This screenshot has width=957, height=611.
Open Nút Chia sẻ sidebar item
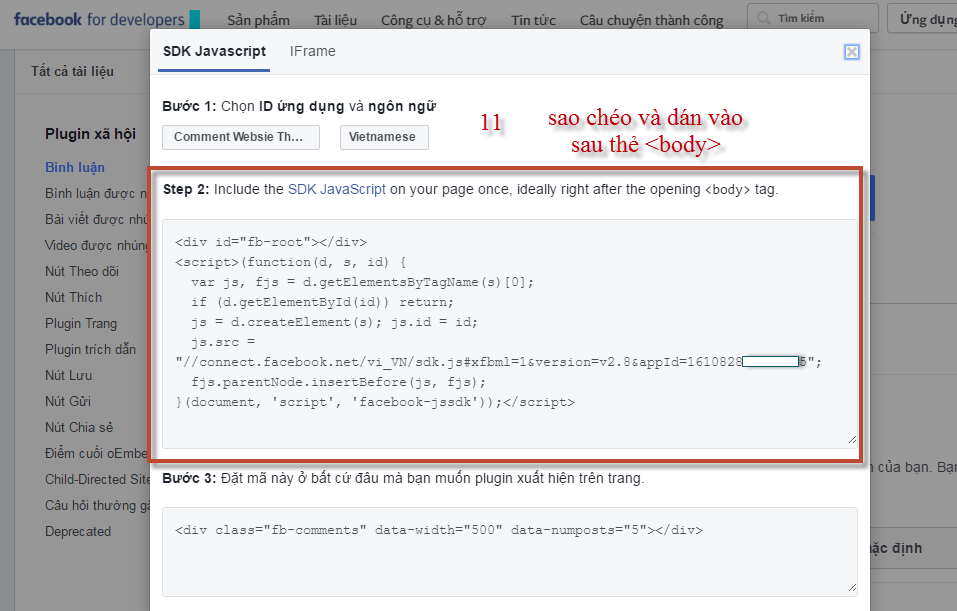click(x=79, y=427)
